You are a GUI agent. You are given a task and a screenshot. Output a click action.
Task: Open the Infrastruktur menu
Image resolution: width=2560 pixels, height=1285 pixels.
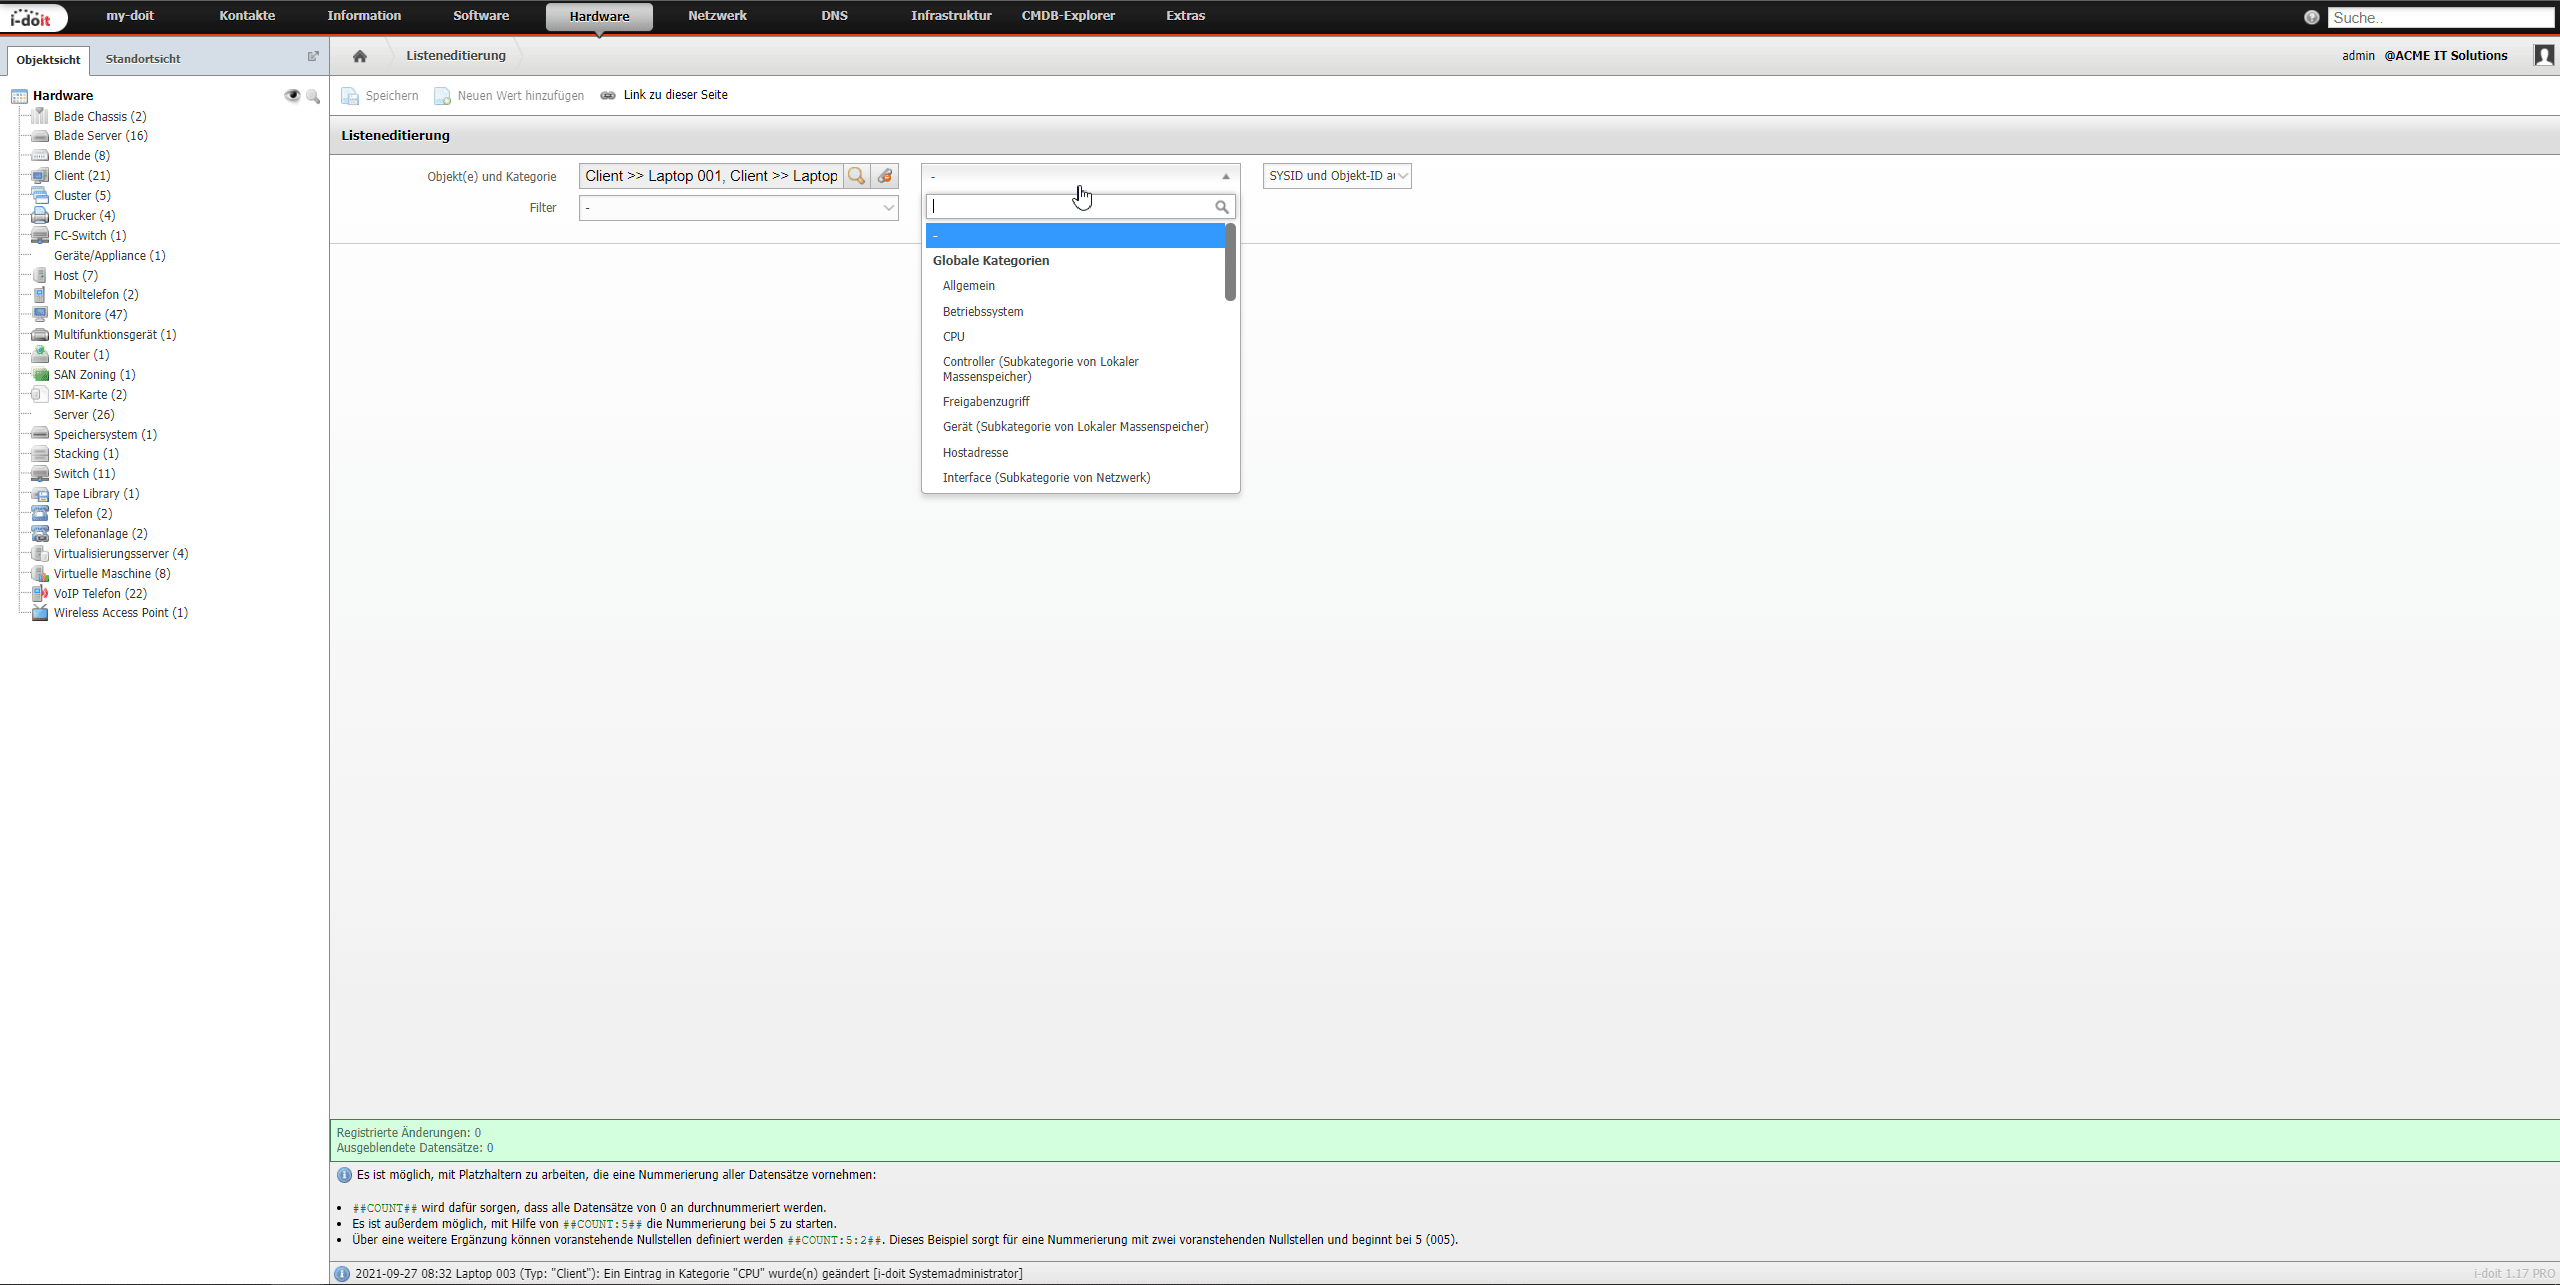951,16
